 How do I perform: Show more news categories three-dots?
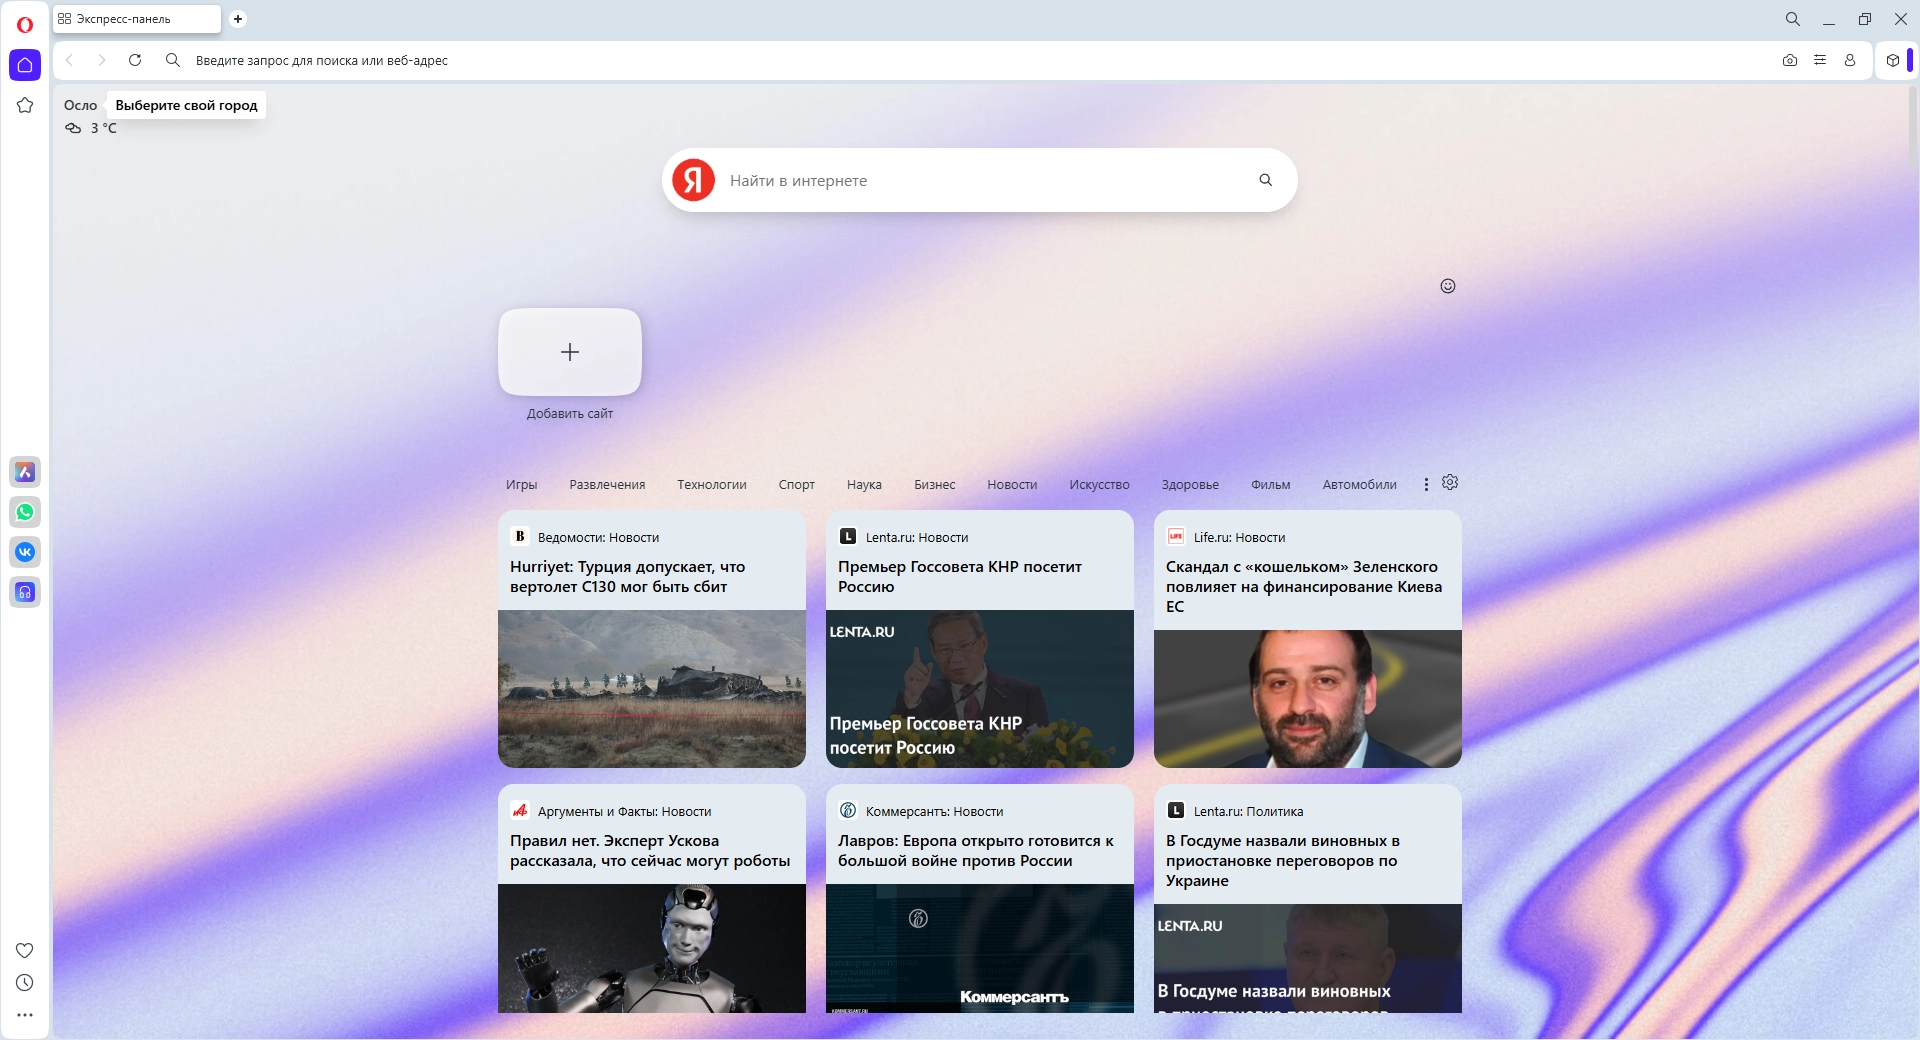click(1426, 484)
